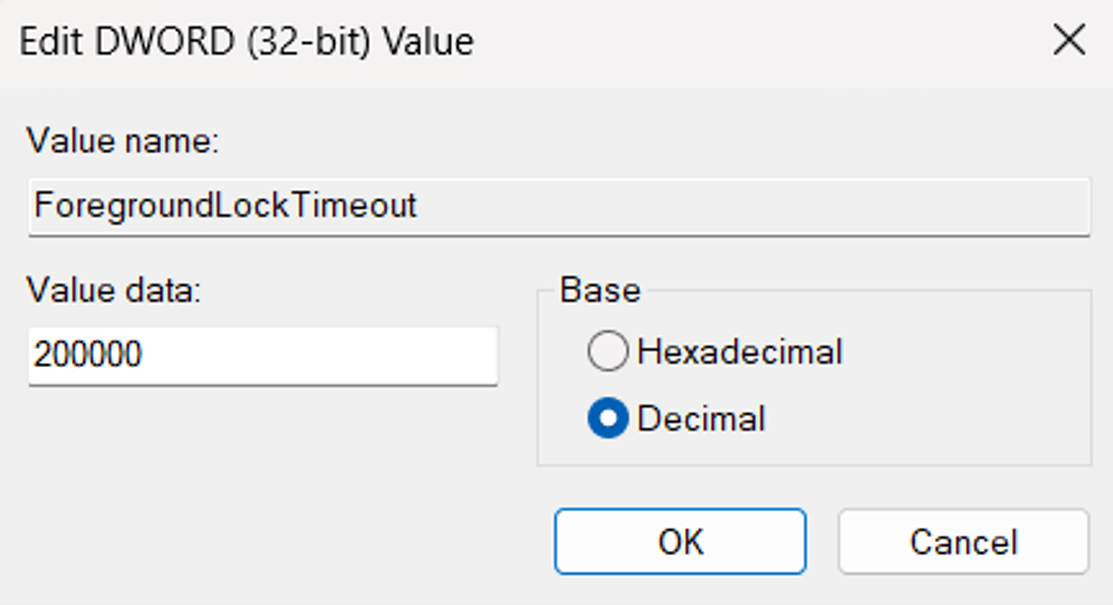
Task: Click the ForegroundLockTimeout text in name field
Action: 225,206
